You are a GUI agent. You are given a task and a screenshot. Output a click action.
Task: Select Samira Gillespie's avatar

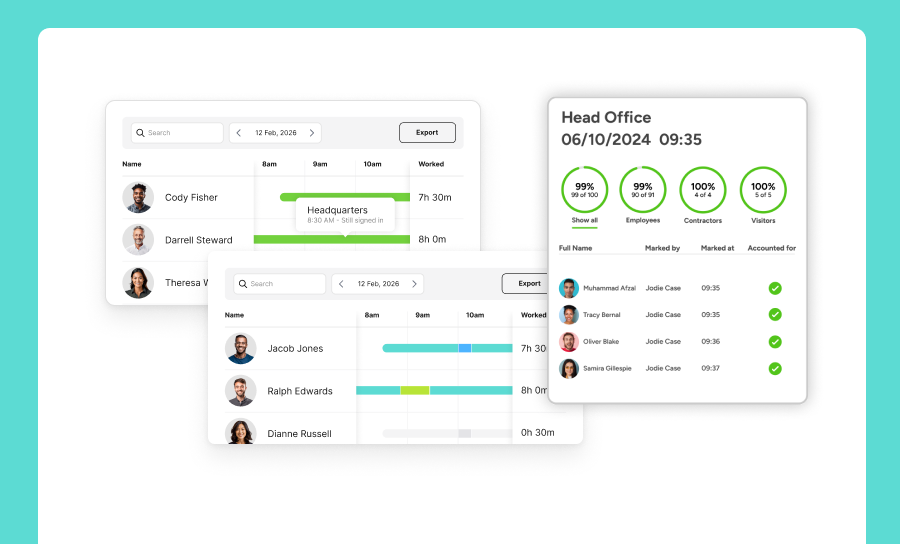[x=569, y=368]
